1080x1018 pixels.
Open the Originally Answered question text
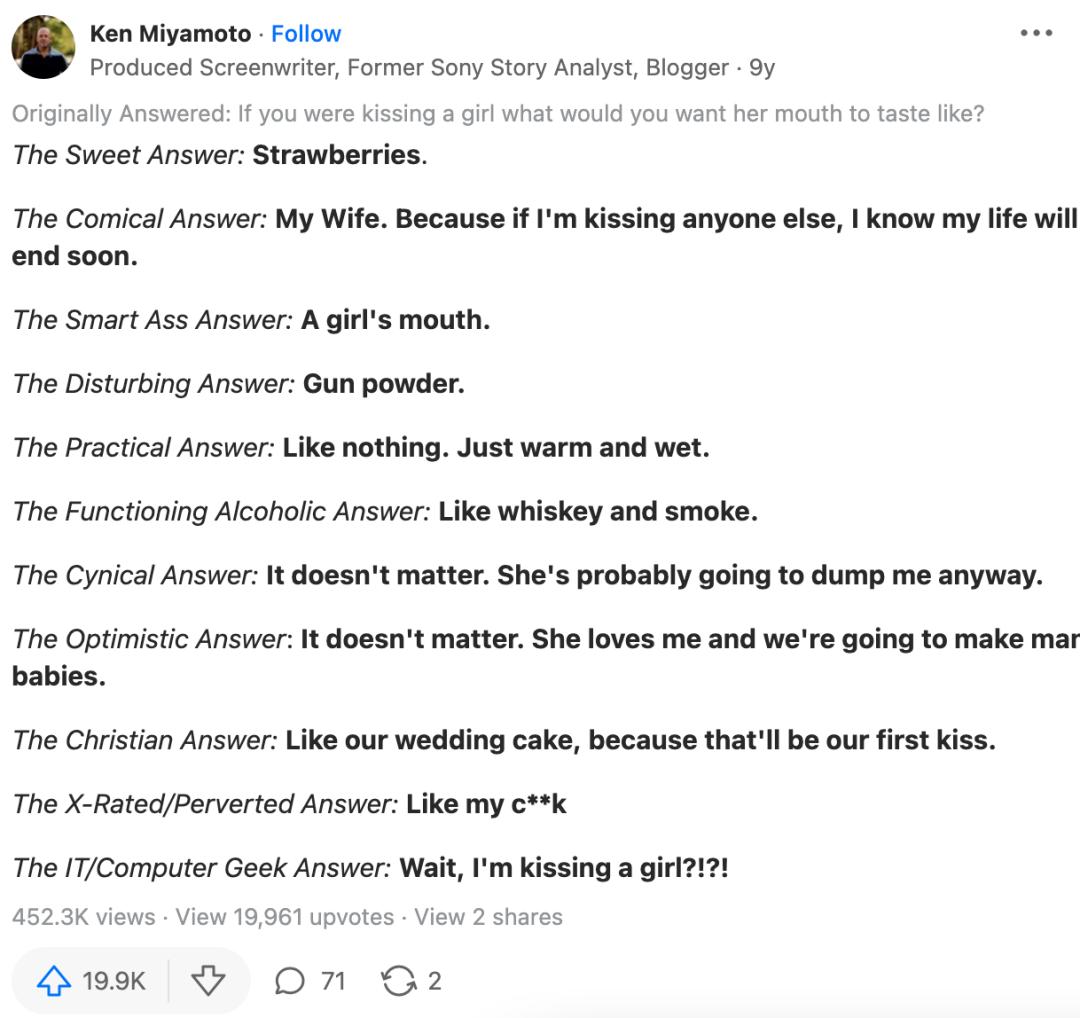coord(610,114)
